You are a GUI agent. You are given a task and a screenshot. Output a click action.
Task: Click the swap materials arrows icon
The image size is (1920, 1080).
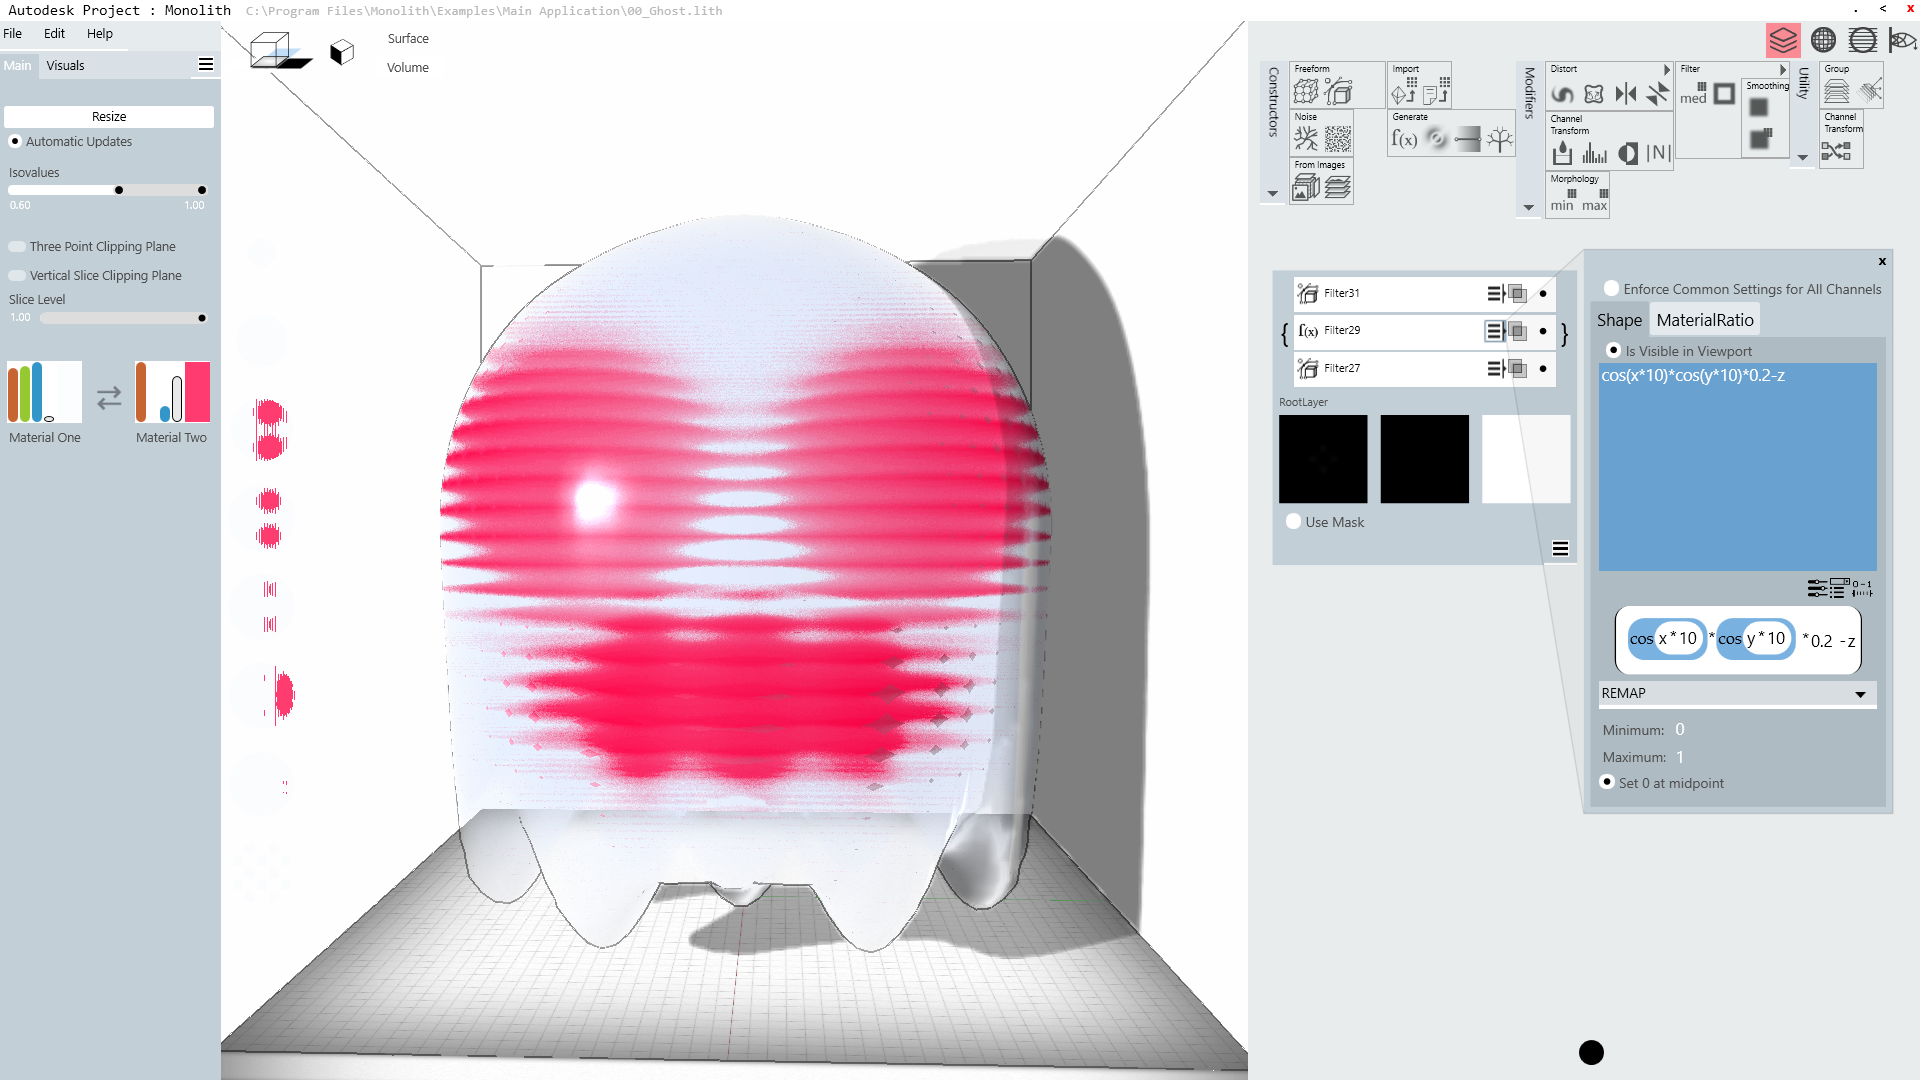109,398
